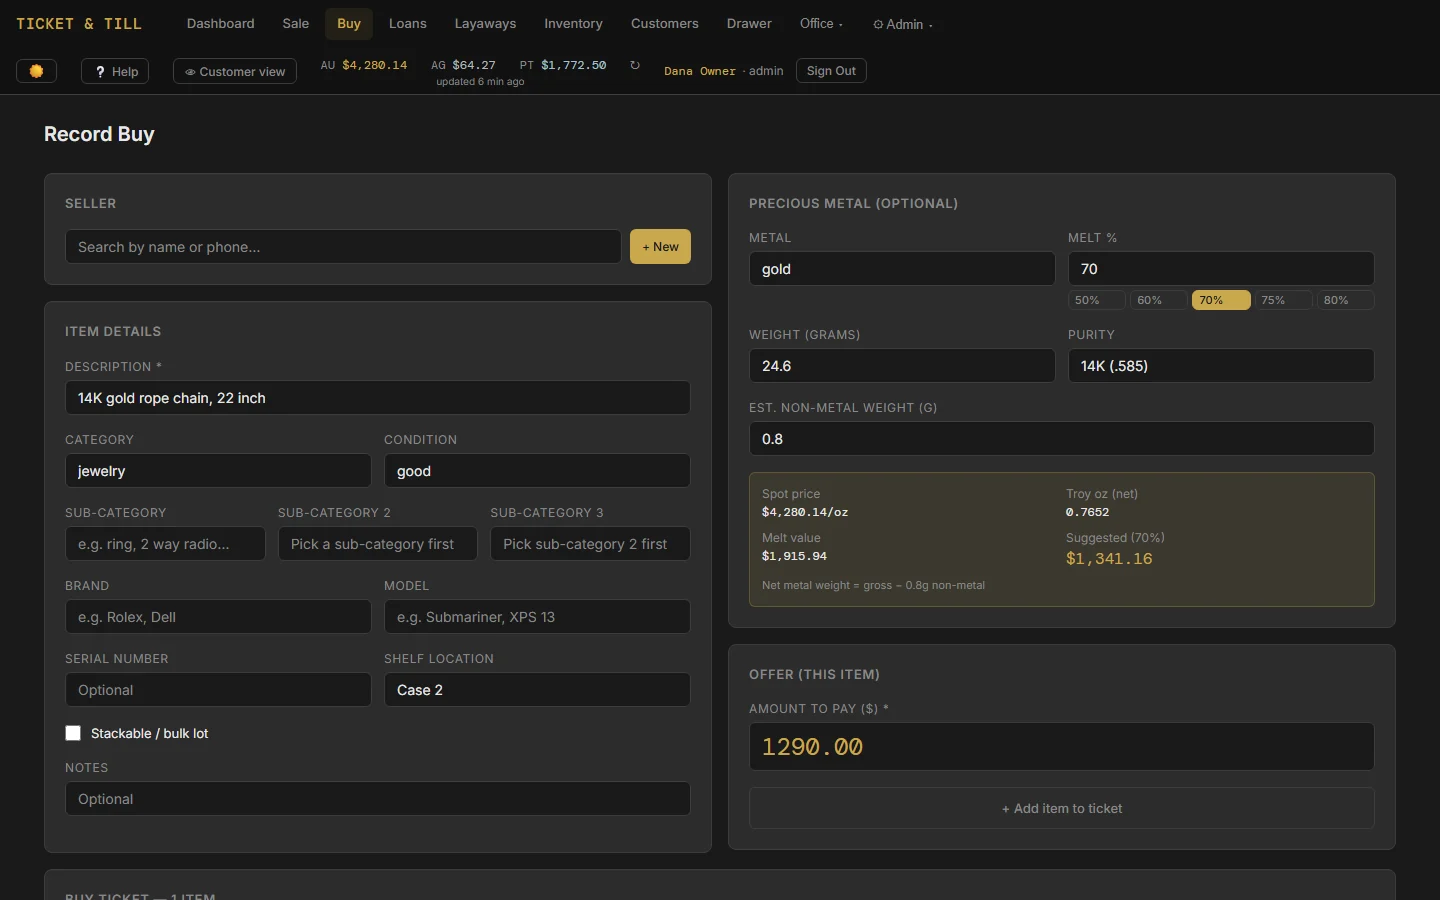
Task: Edit the Melt % field
Action: click(1221, 269)
